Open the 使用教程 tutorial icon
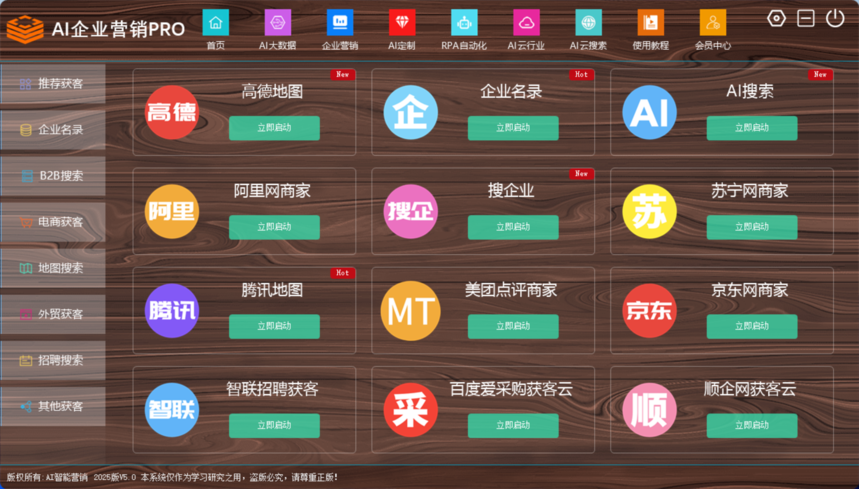The image size is (859, 489). 651,22
